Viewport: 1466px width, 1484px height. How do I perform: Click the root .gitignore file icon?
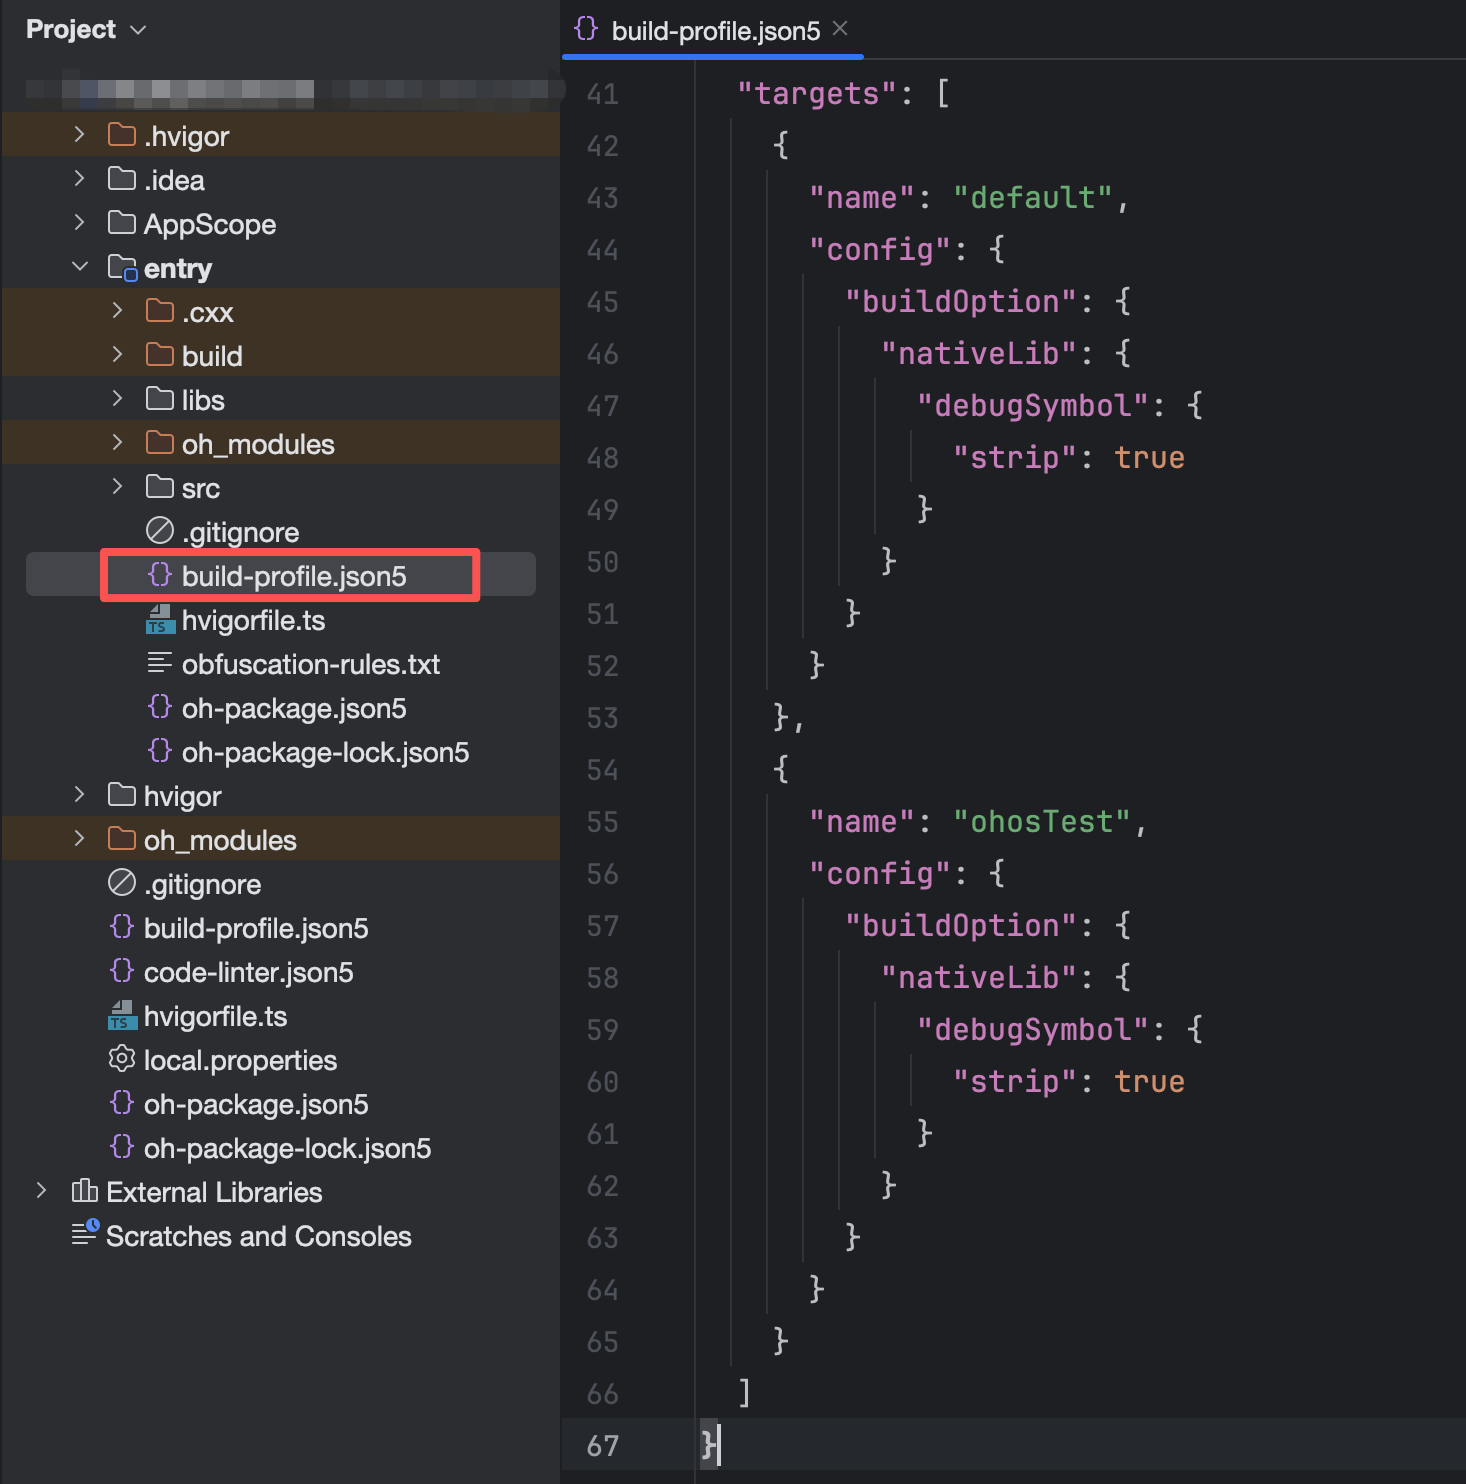point(121,884)
